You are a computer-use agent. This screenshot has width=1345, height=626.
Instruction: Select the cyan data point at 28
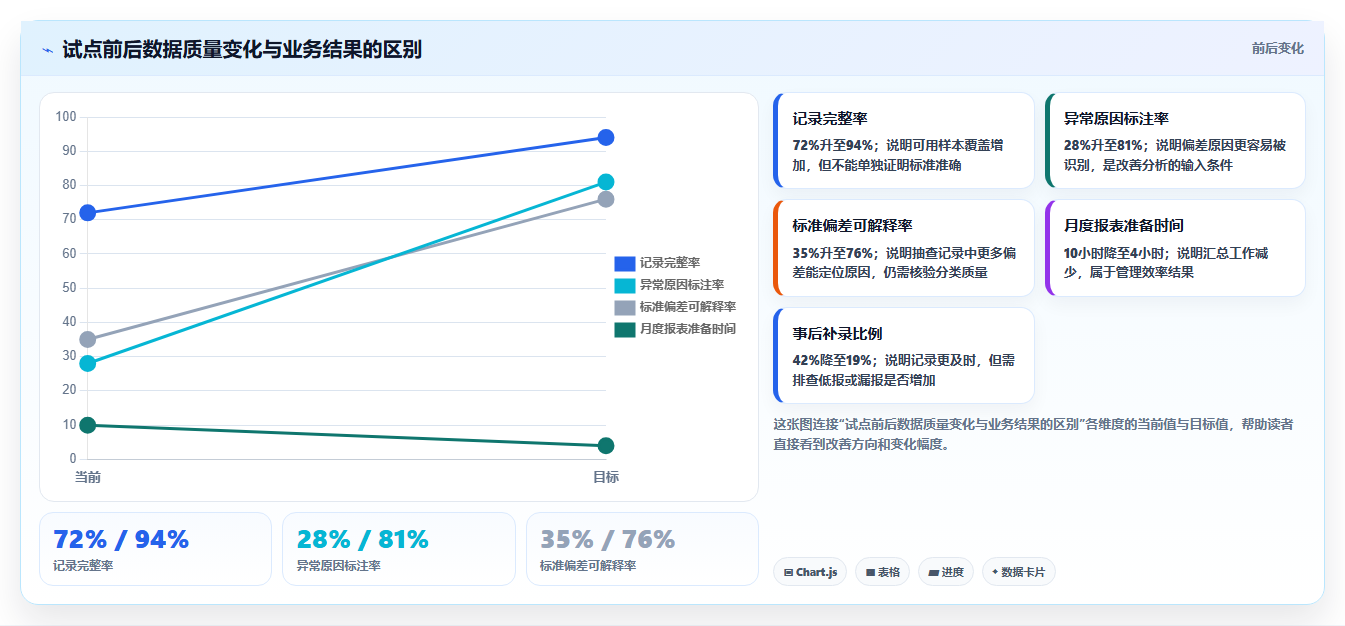88,363
